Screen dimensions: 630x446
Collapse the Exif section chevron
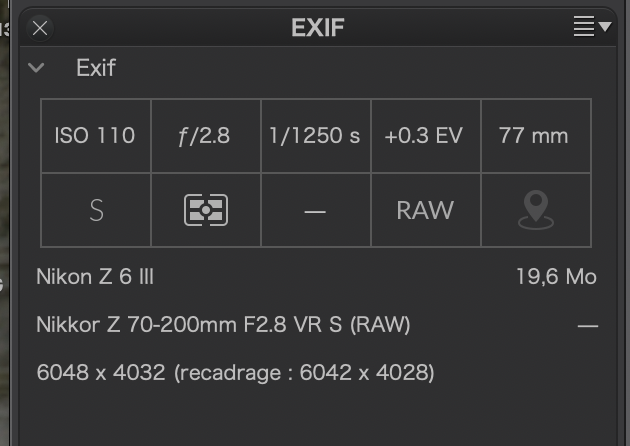click(36, 67)
